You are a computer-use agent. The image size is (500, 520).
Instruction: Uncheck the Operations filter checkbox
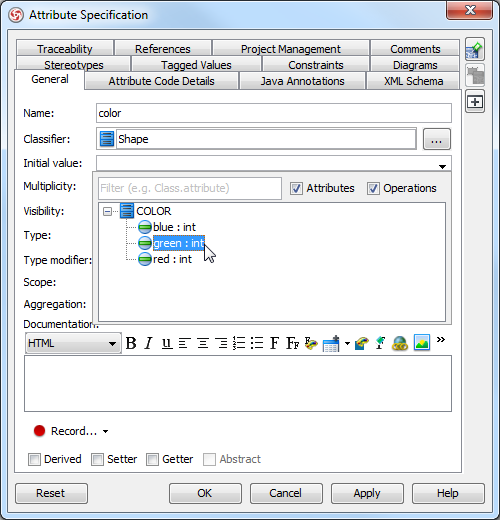coord(373,188)
